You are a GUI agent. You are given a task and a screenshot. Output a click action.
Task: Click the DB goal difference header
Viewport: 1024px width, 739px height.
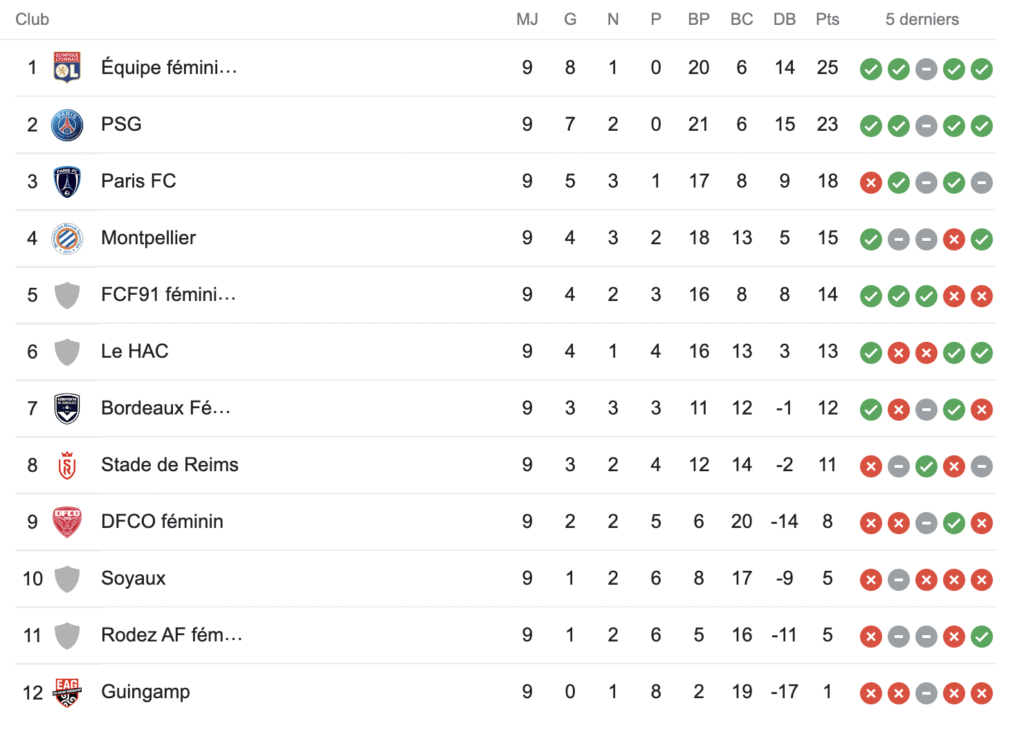click(784, 20)
